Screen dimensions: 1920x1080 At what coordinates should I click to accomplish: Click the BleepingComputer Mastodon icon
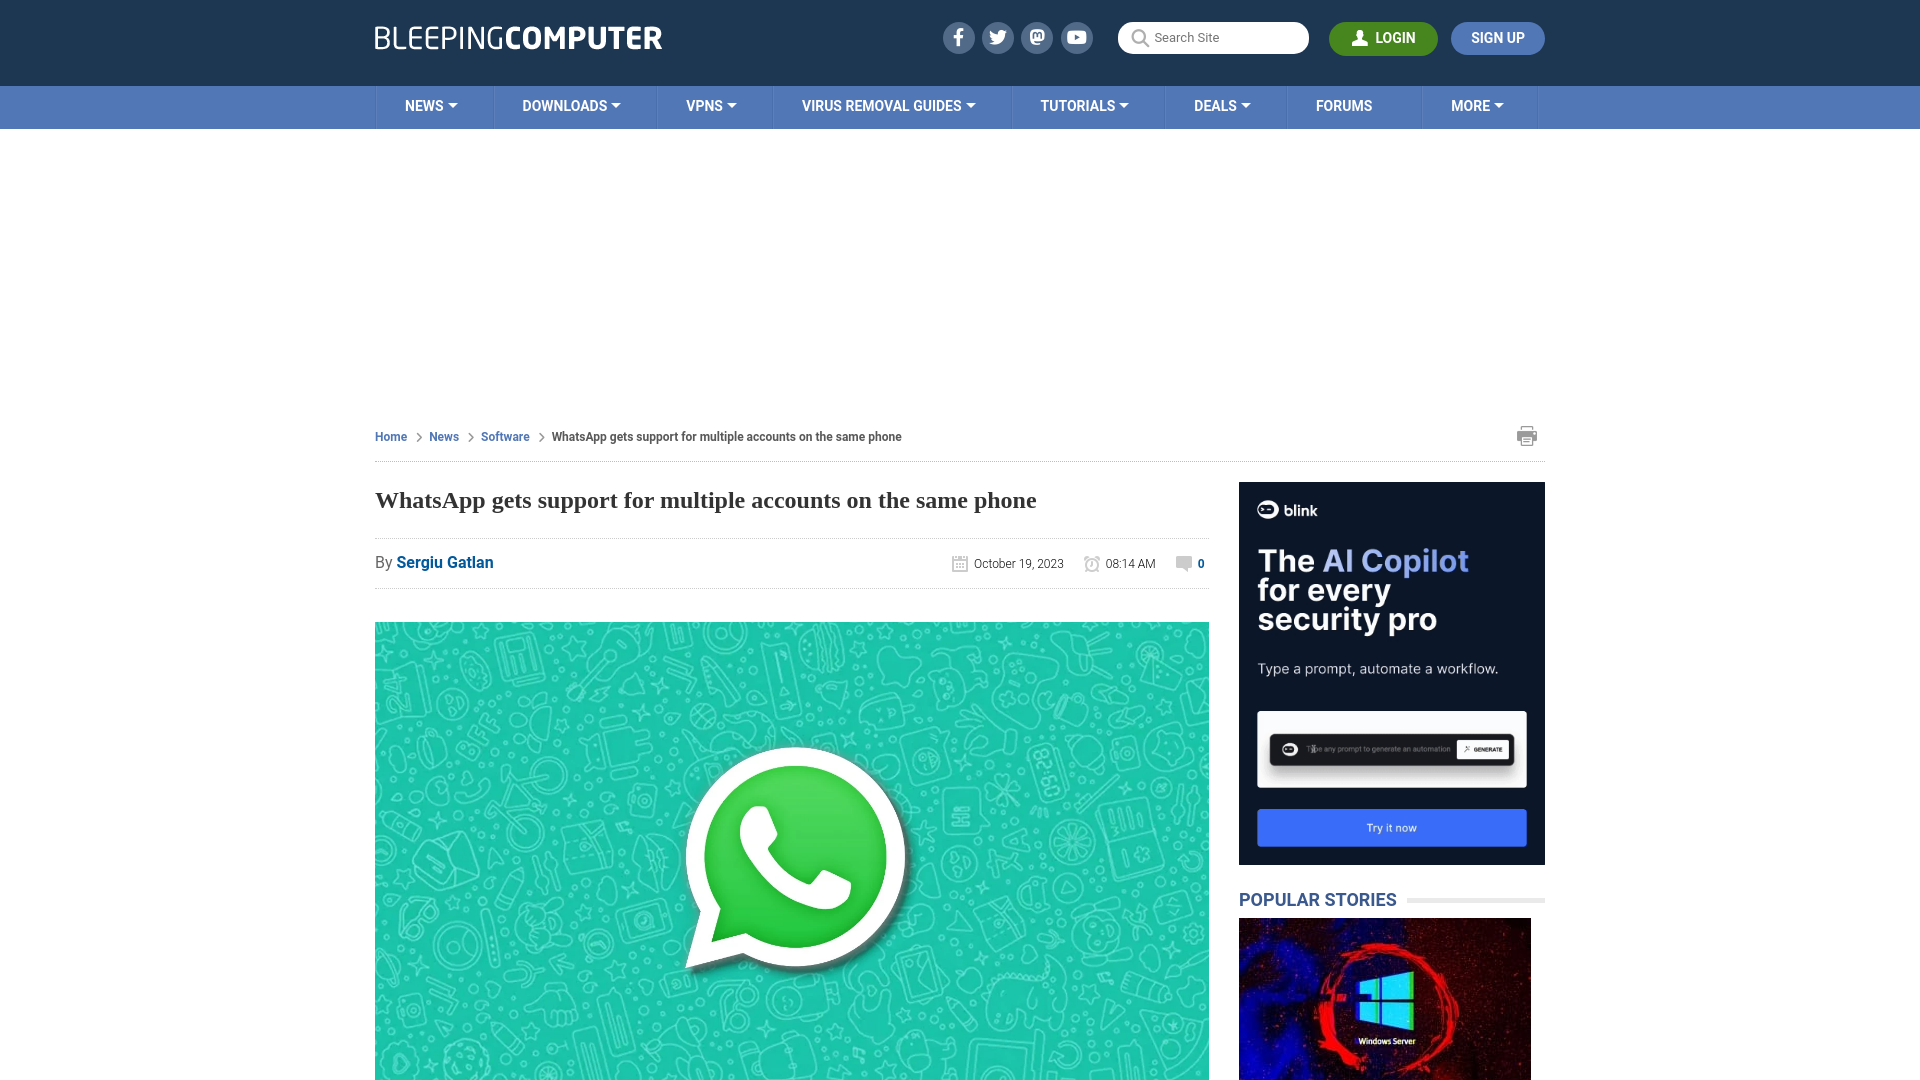(x=1038, y=37)
